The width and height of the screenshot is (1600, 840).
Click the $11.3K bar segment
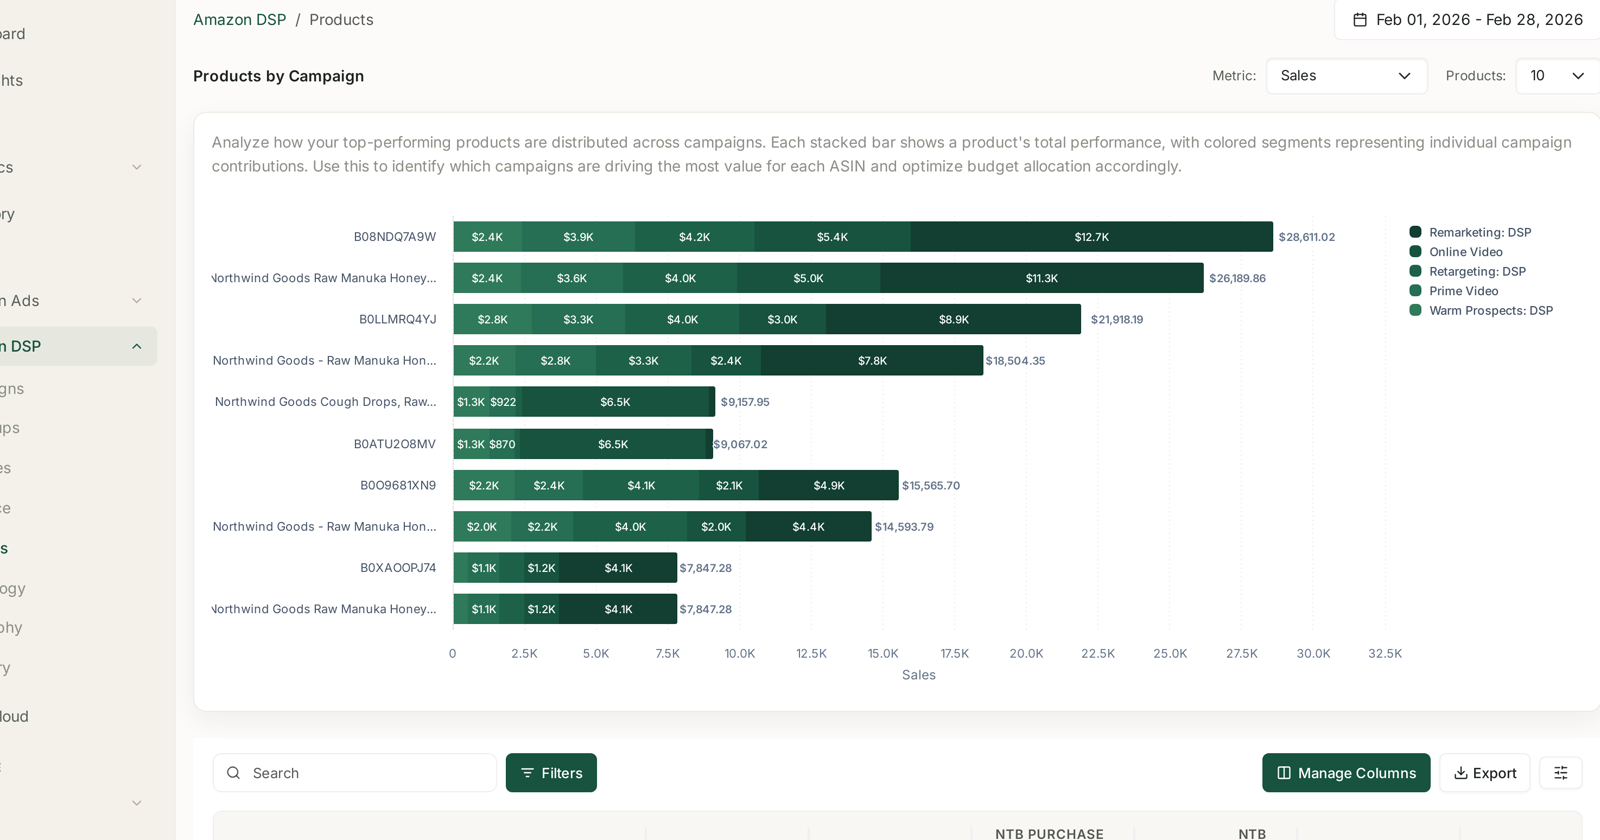click(1041, 278)
